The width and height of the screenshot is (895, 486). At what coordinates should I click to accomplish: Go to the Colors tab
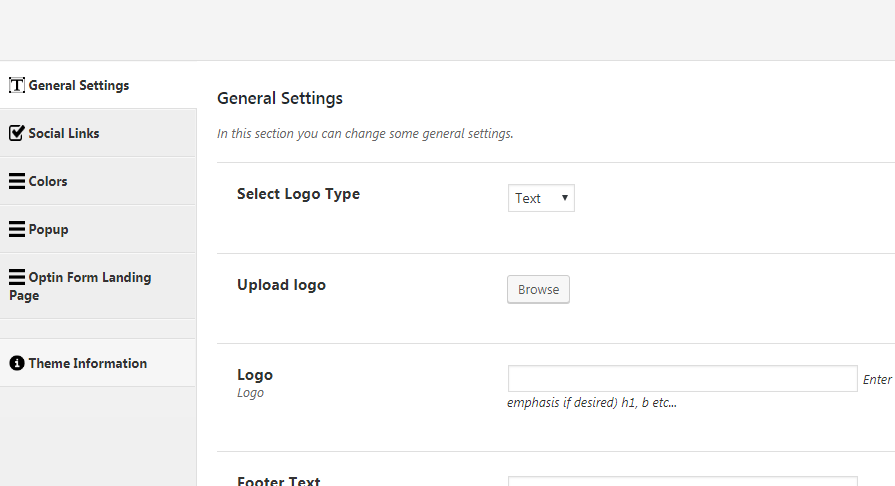click(48, 181)
